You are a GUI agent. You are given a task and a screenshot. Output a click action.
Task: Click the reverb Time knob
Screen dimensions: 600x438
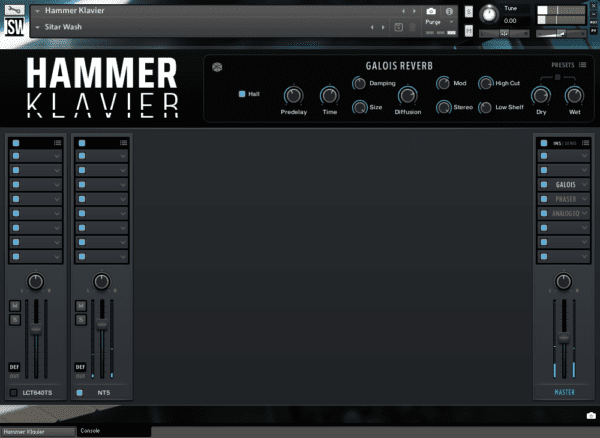329,95
